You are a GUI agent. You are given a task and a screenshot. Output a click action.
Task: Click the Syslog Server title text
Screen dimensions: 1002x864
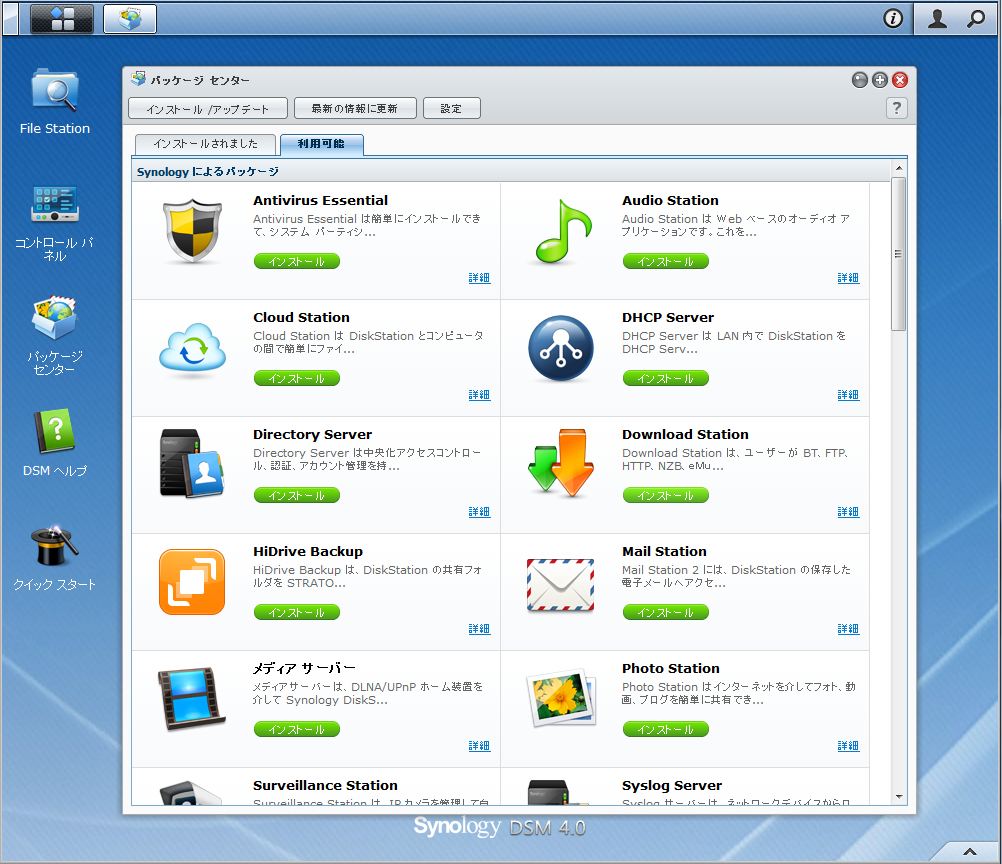672,785
